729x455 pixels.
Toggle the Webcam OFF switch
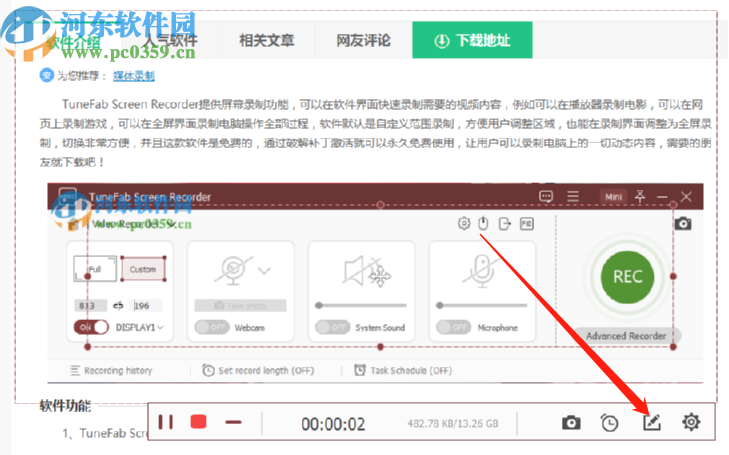[212, 327]
